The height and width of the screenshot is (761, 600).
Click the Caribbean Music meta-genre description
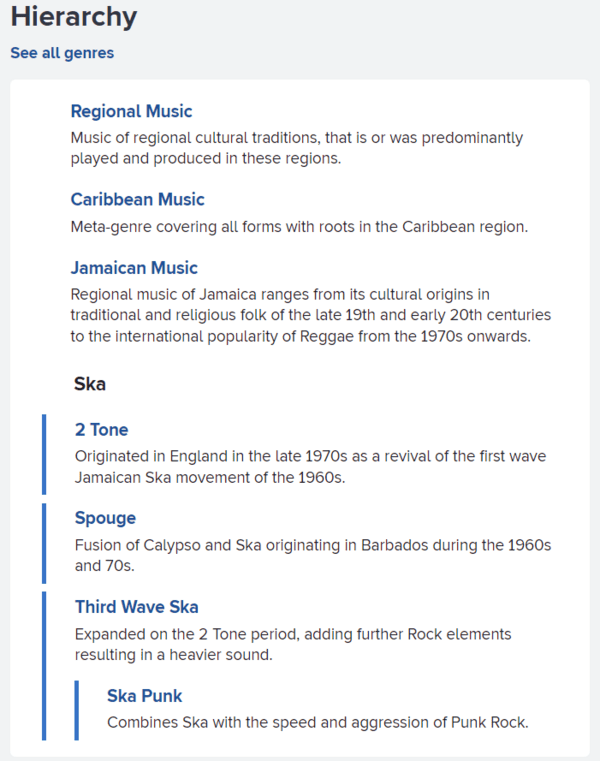(x=298, y=226)
